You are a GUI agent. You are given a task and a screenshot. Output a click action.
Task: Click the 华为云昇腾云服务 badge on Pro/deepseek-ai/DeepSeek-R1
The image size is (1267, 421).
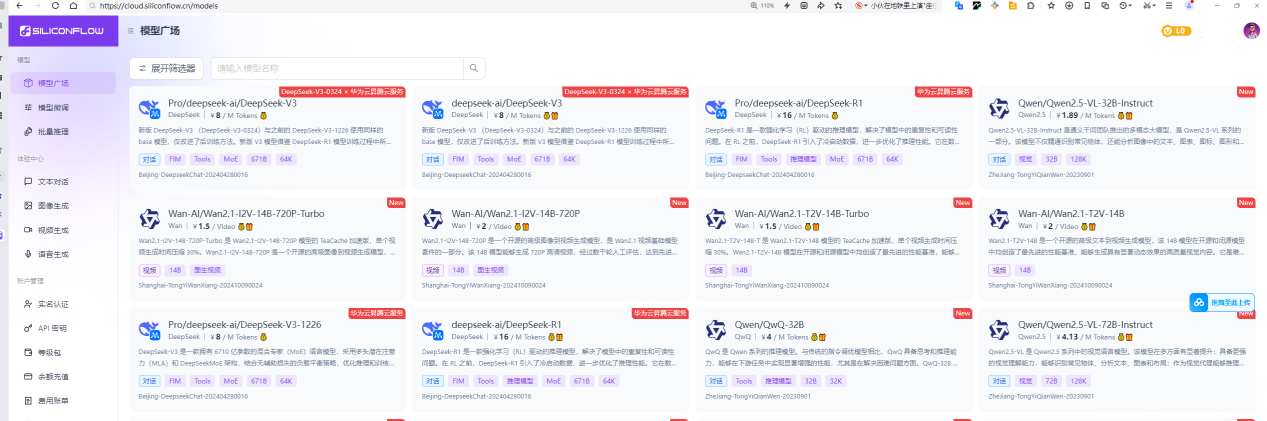[943, 91]
